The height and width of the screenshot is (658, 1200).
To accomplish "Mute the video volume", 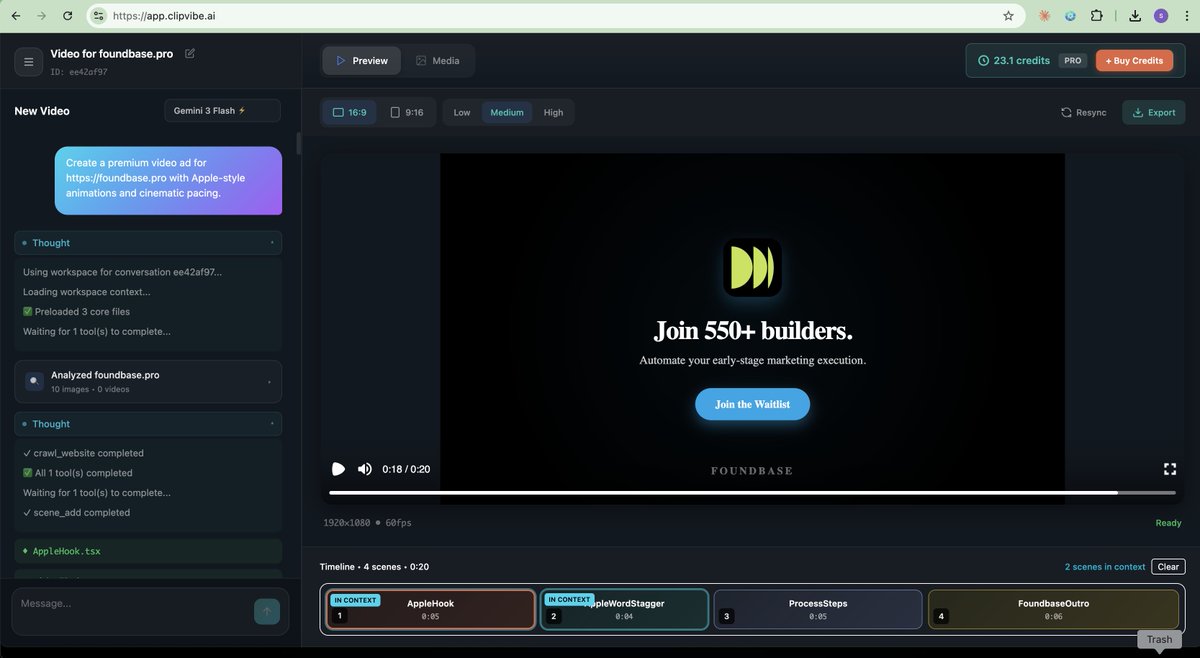I will click(x=365, y=469).
